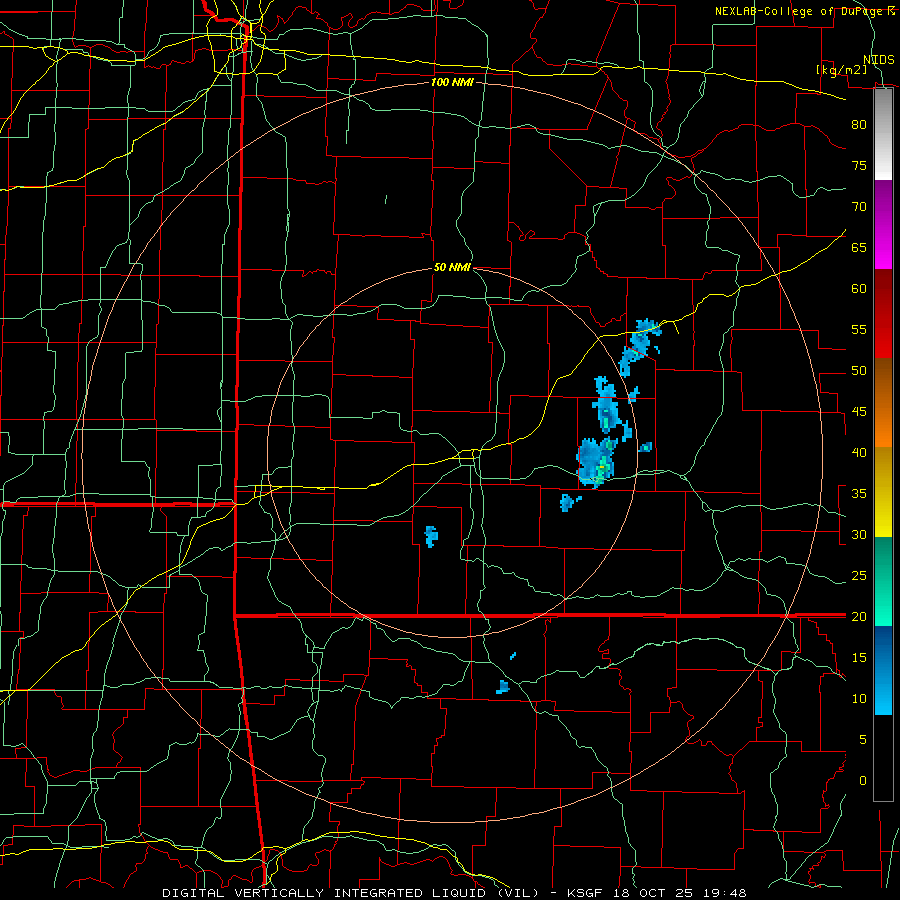Select the 40 value on the color scale
This screenshot has width=900, height=900.
coord(859,452)
